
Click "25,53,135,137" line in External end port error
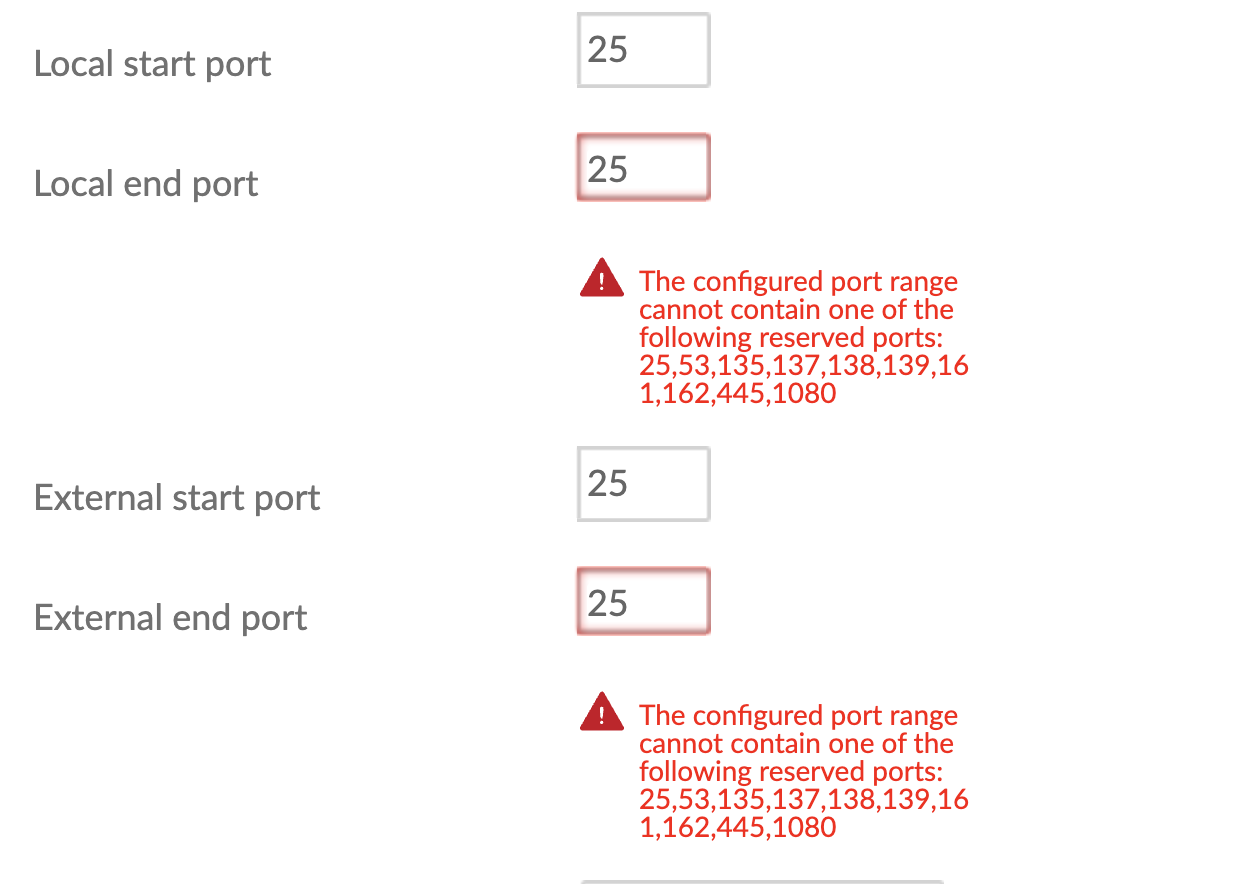[803, 800]
